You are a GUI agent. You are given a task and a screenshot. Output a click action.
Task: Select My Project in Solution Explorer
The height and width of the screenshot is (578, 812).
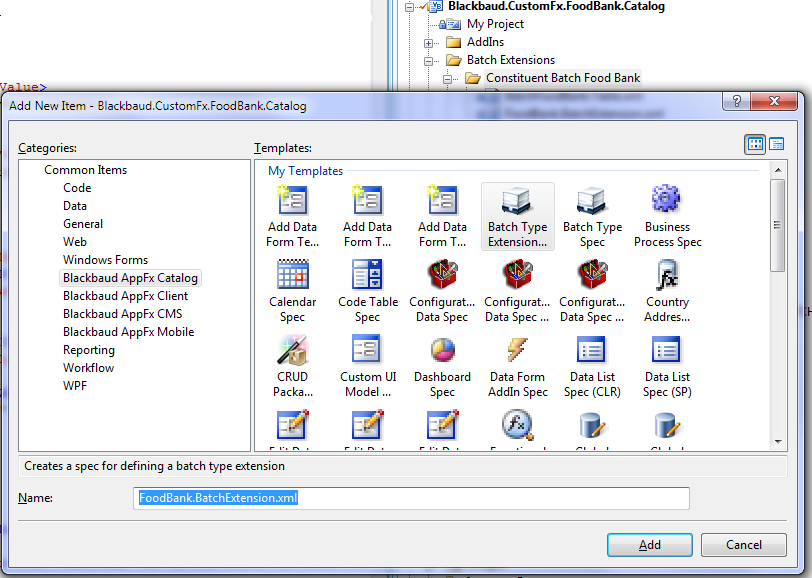pos(495,24)
